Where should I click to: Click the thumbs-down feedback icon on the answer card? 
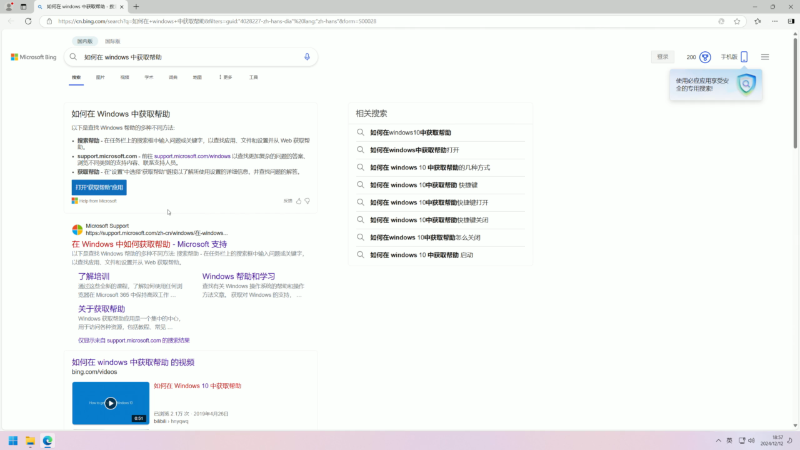tap(307, 201)
